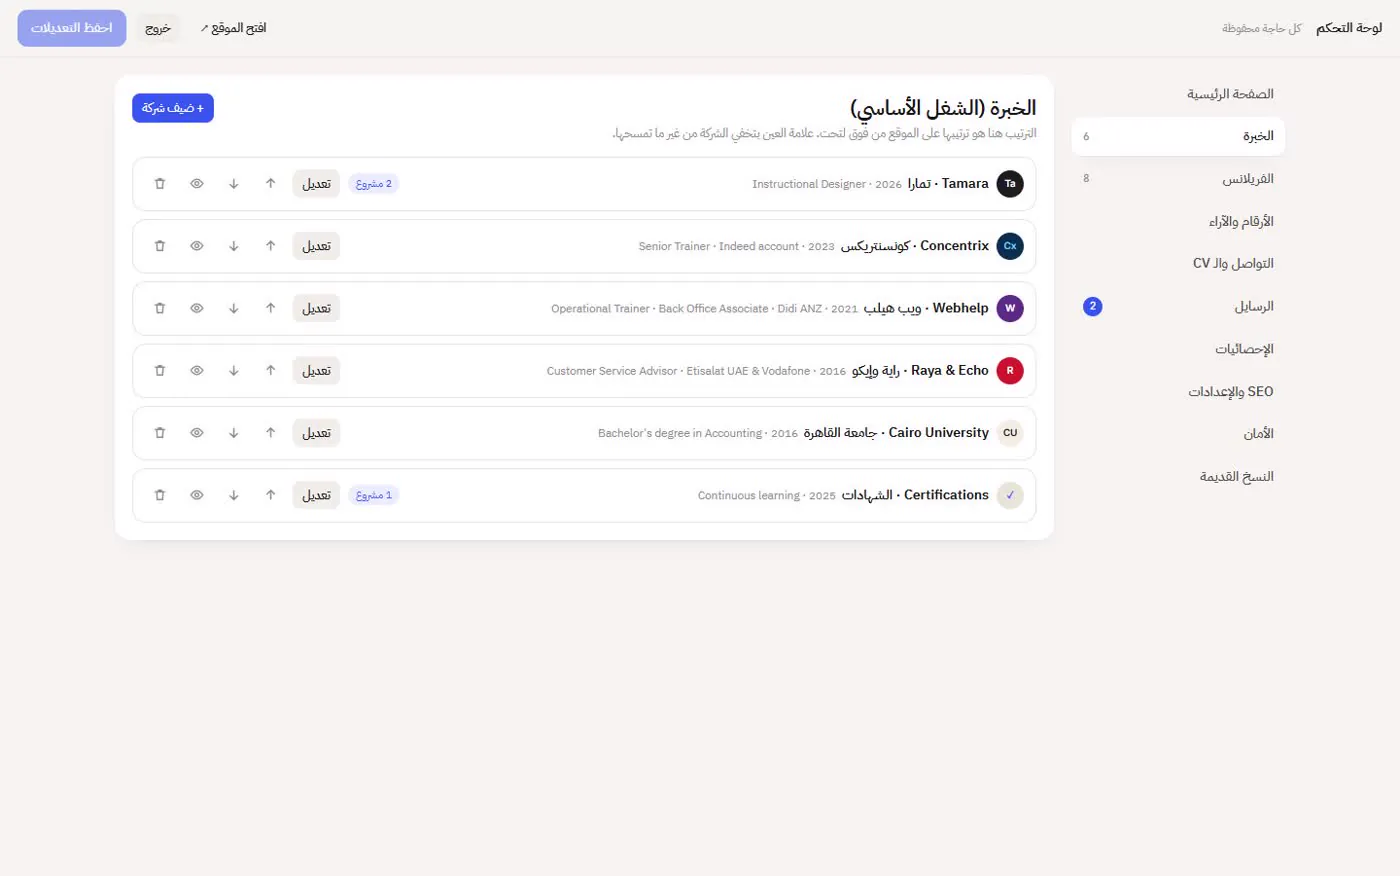Move Webhelp entry up

(271, 308)
